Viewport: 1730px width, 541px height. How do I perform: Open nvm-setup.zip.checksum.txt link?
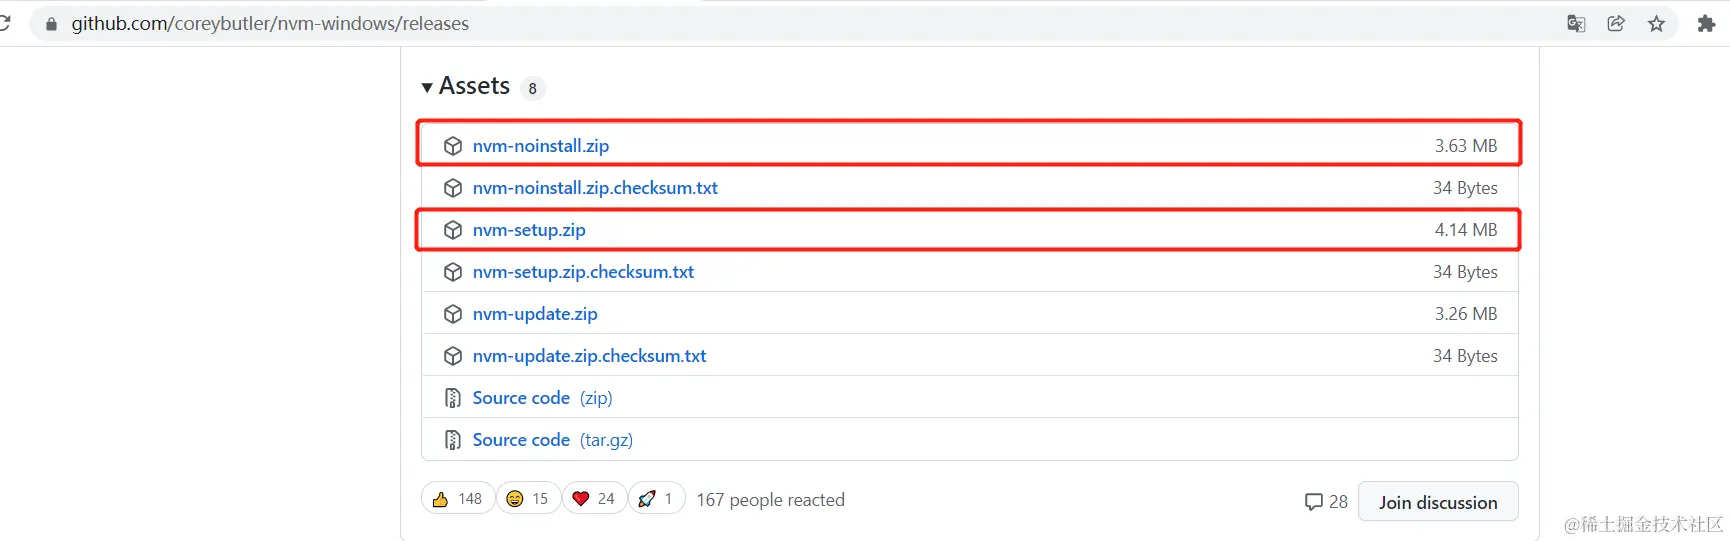pos(583,272)
